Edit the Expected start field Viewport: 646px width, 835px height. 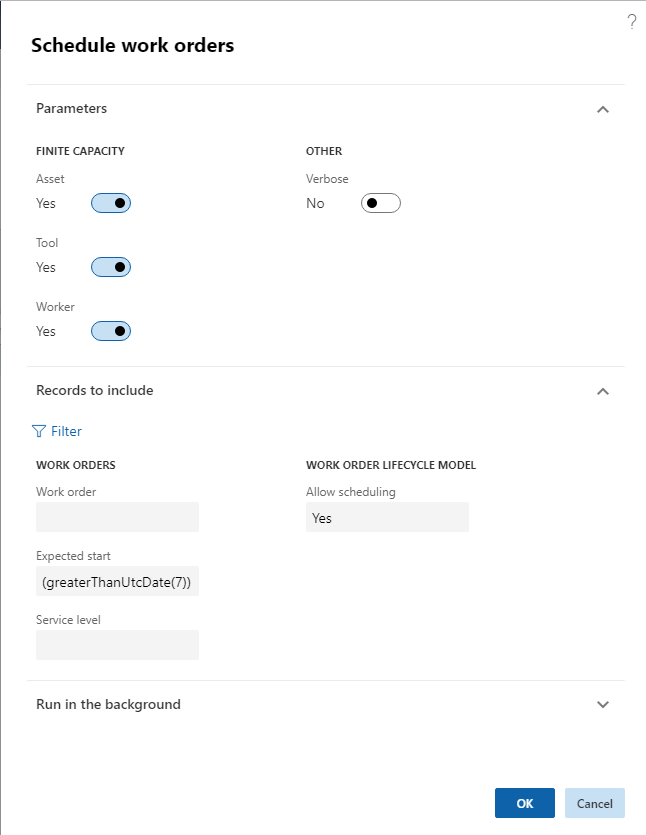click(x=117, y=581)
